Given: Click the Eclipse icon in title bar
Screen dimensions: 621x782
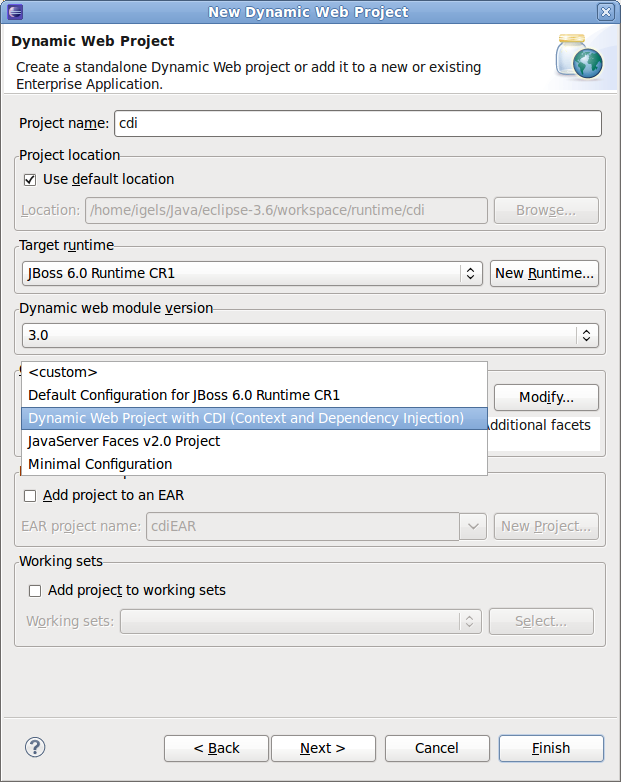Looking at the screenshot, I should coord(15,11).
